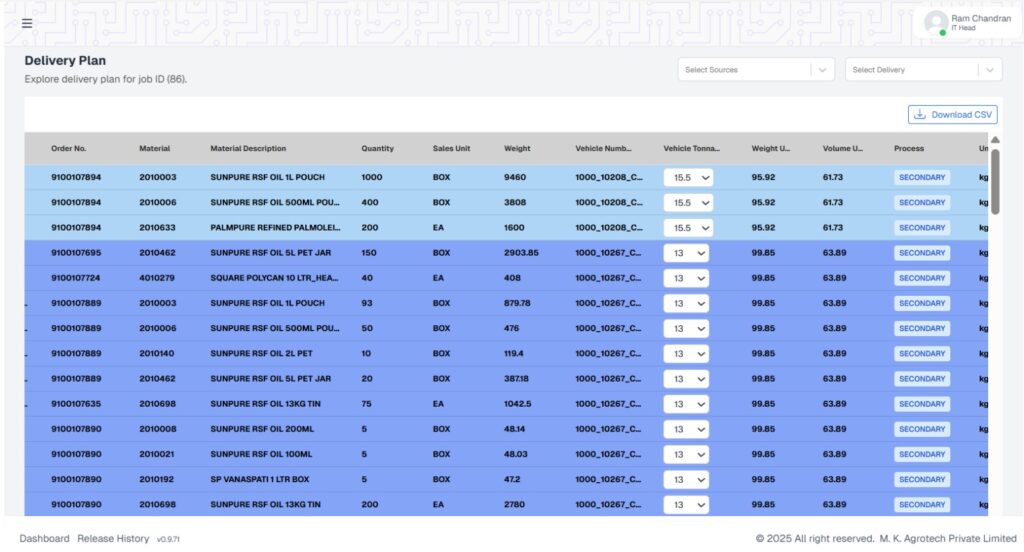The height and width of the screenshot is (552, 1024).
Task: Click version label v0.9.71
Action: click(x=168, y=539)
